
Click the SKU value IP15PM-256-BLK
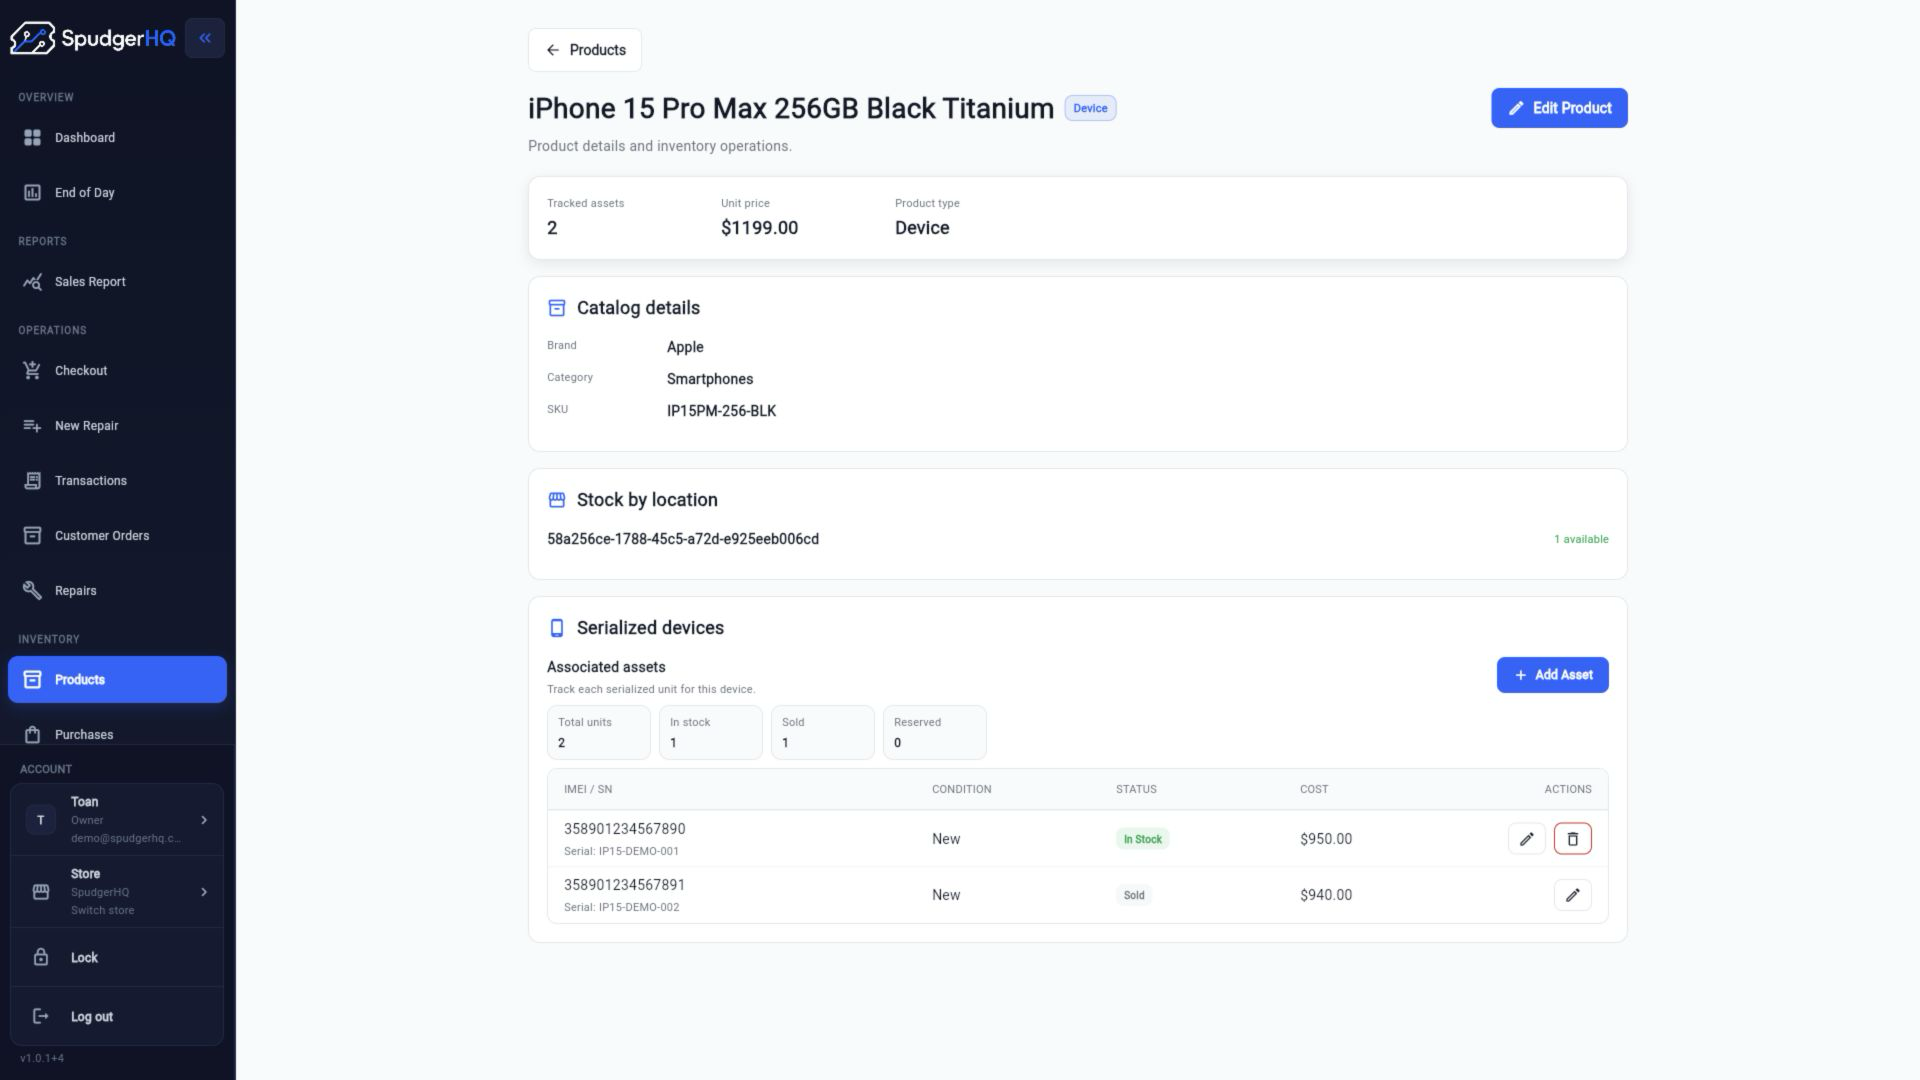click(x=721, y=411)
